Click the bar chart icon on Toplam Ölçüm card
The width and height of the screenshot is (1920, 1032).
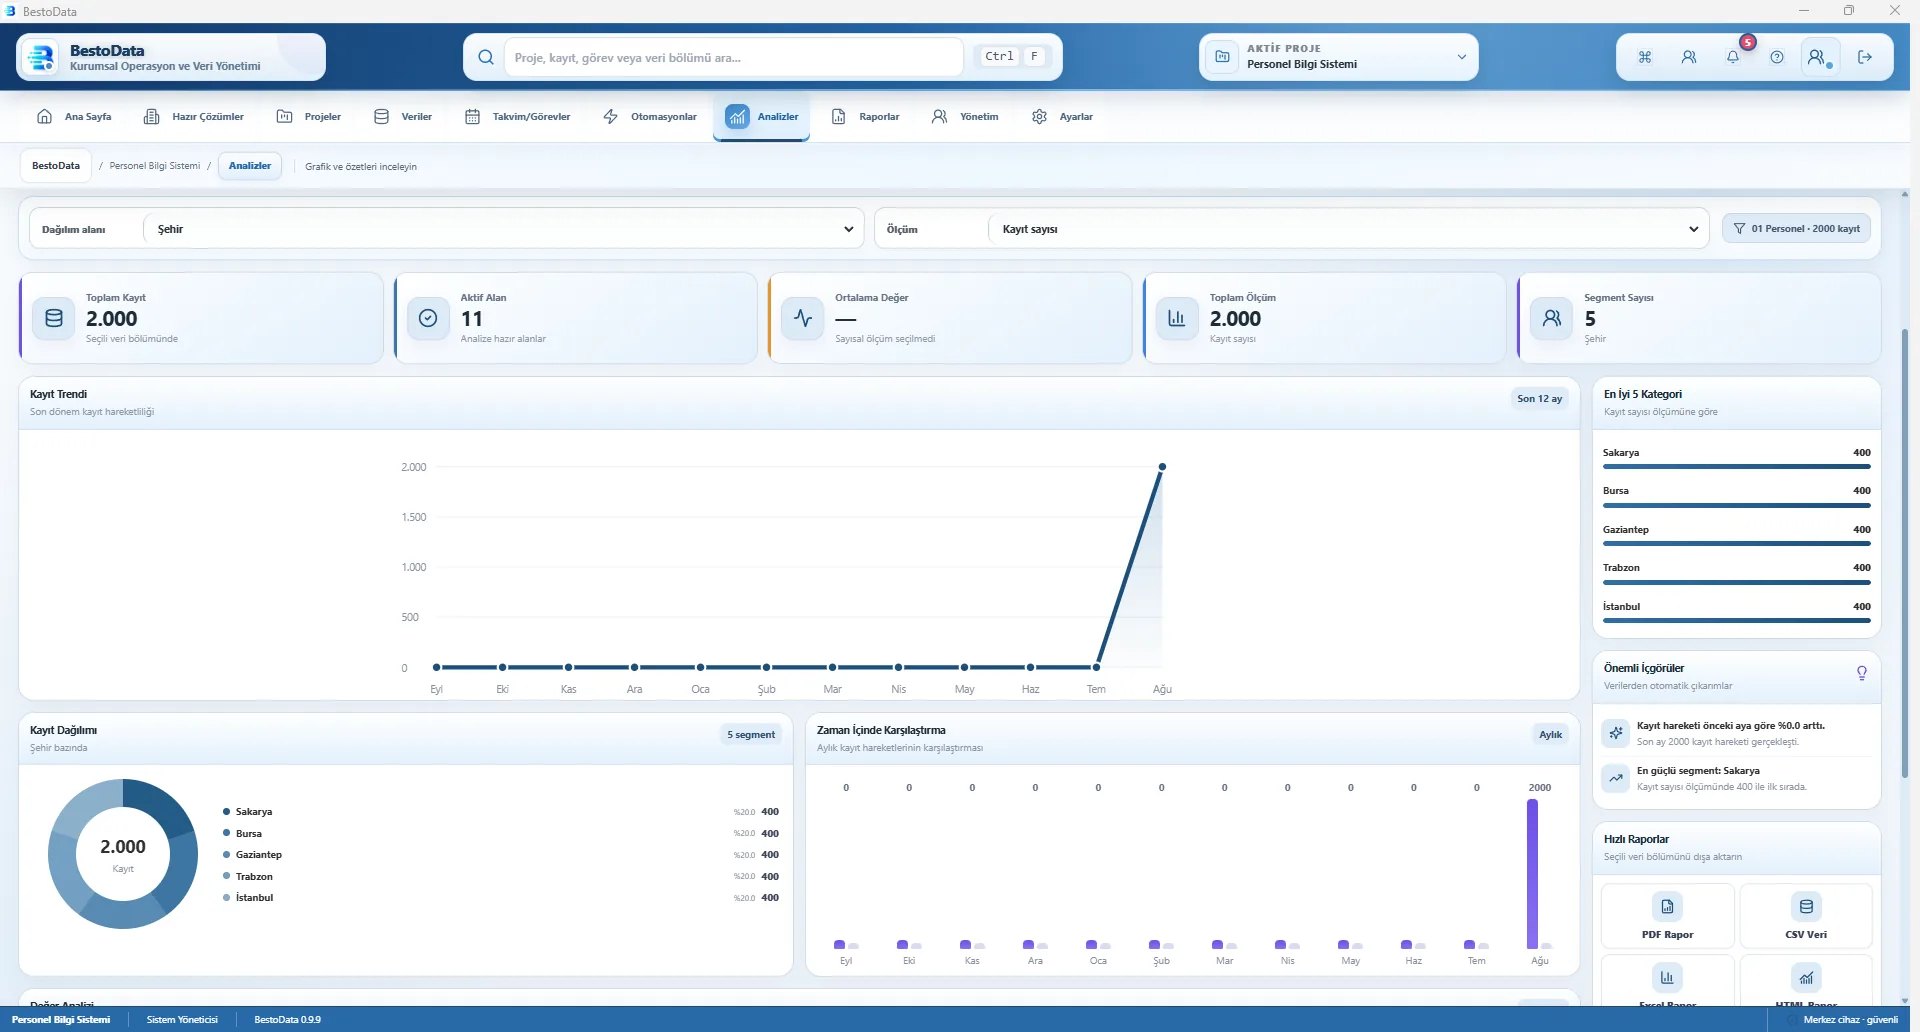(x=1177, y=318)
